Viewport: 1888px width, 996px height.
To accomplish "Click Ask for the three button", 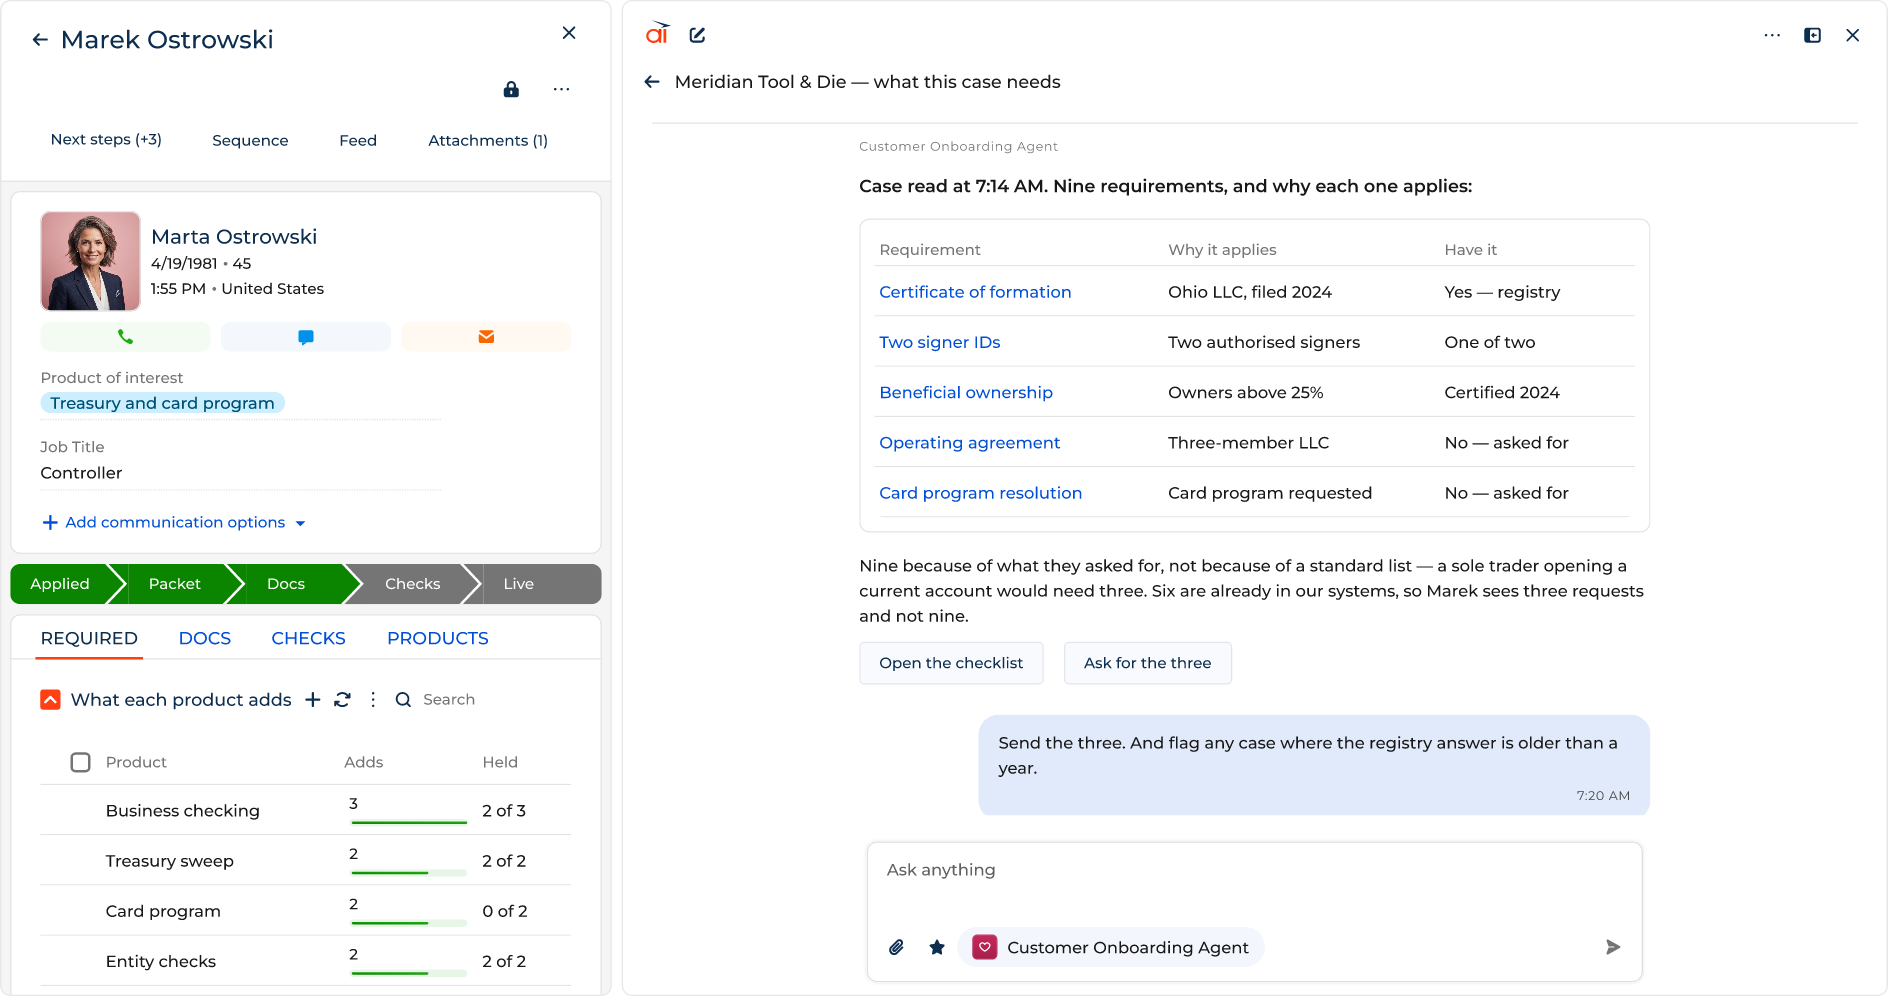I will point(1148,663).
